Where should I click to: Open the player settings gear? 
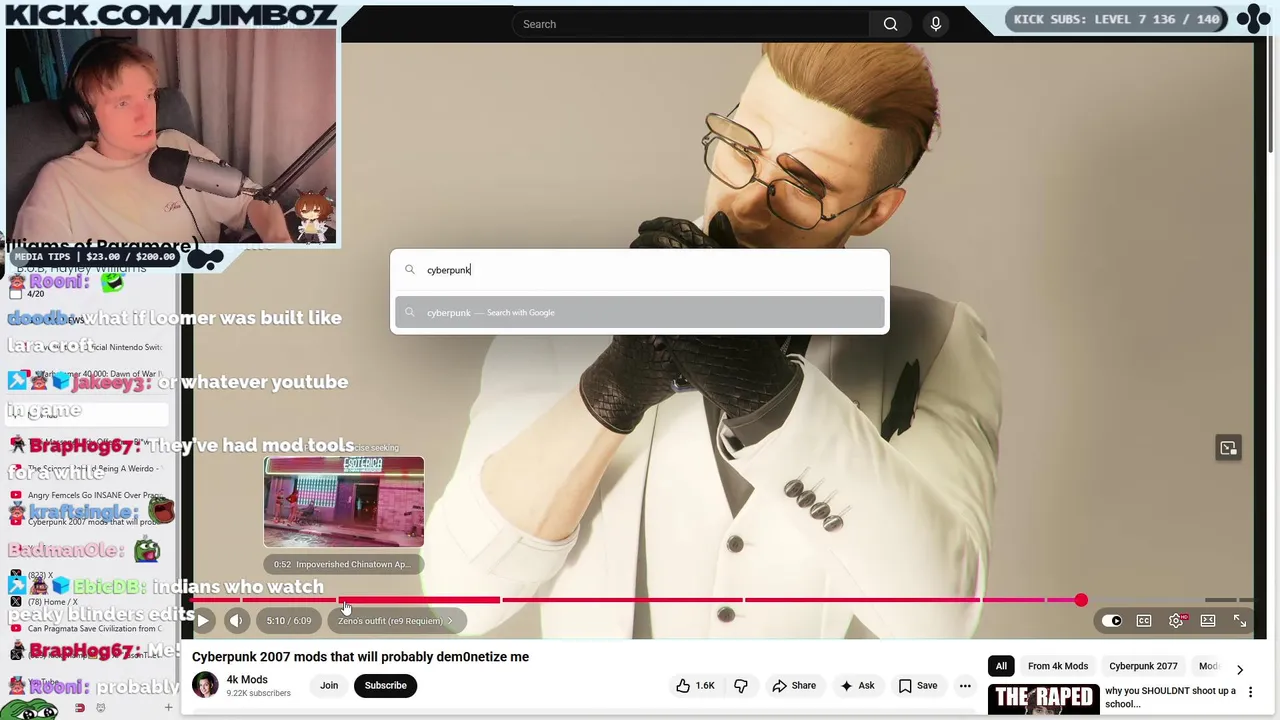point(1176,621)
